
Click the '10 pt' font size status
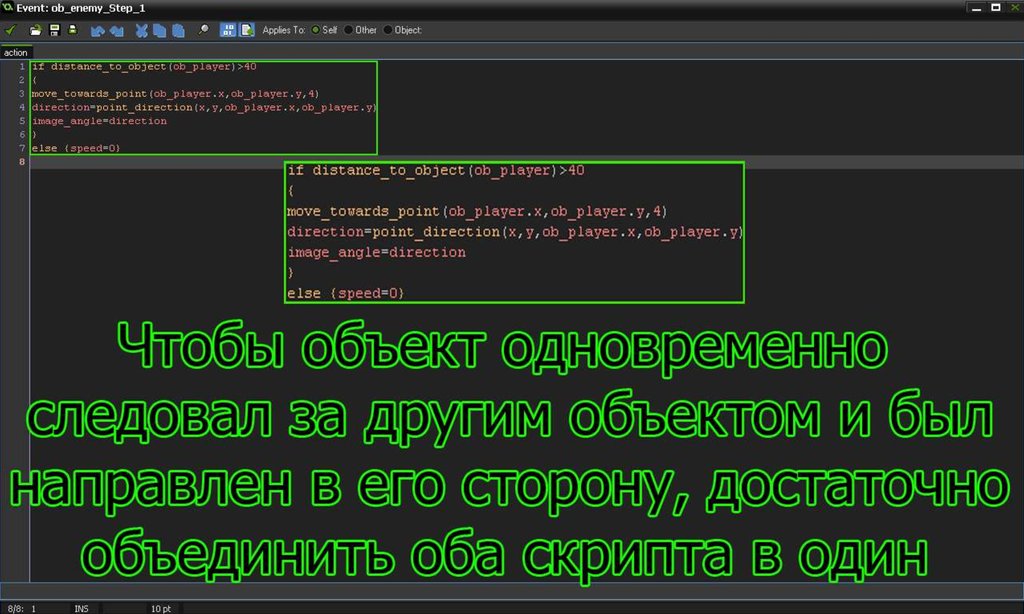161,609
